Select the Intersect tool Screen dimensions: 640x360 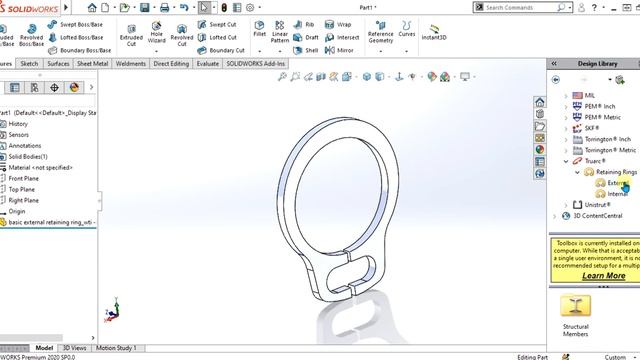click(x=342, y=38)
